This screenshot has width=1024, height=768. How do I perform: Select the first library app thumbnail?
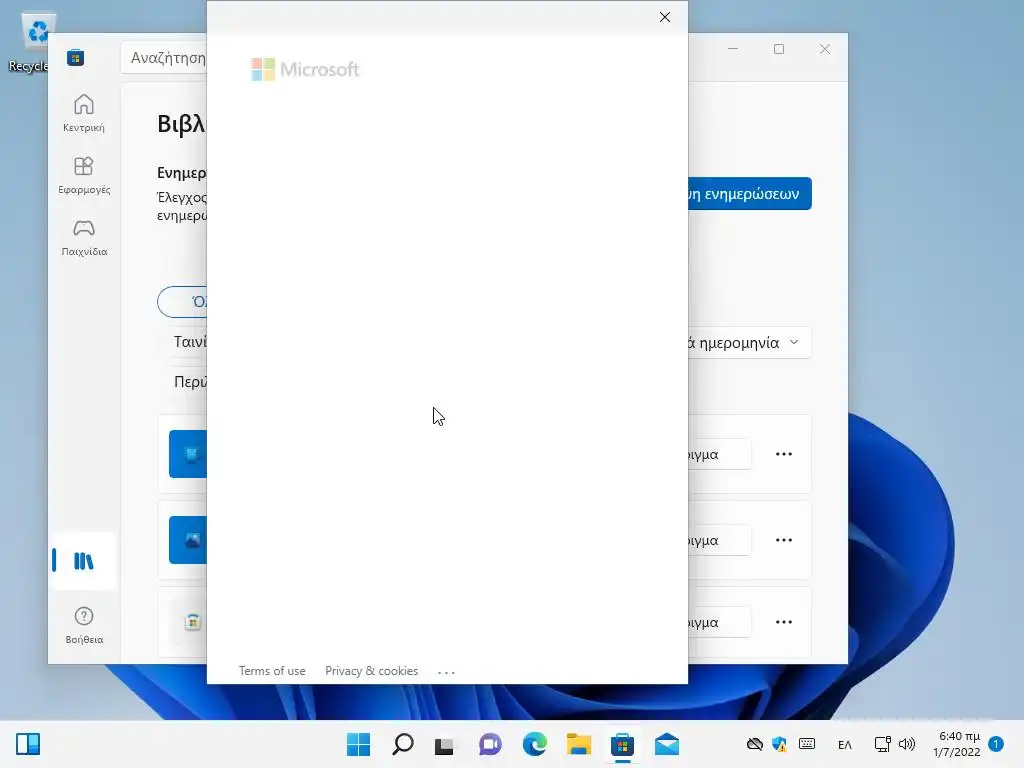click(x=188, y=454)
